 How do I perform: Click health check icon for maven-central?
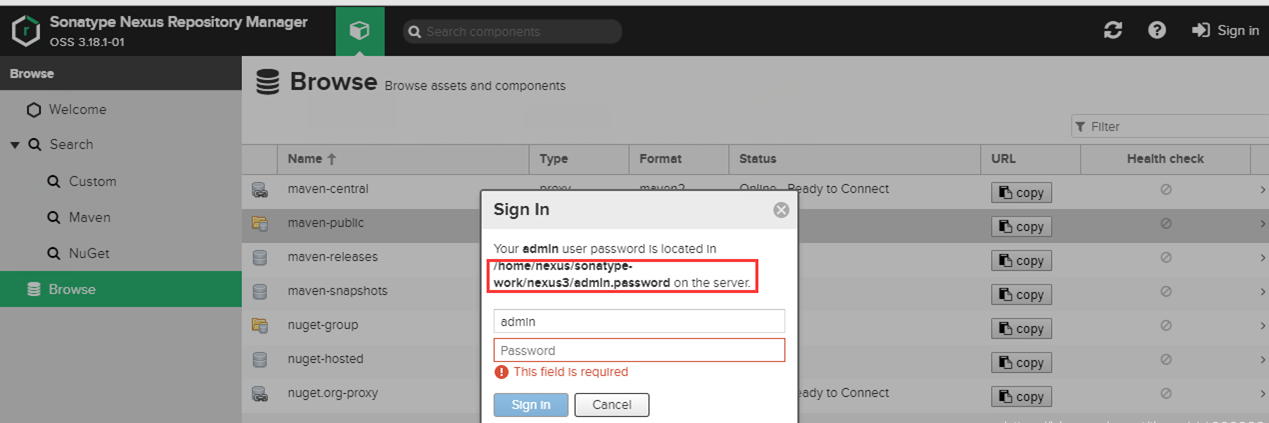(x=1166, y=190)
